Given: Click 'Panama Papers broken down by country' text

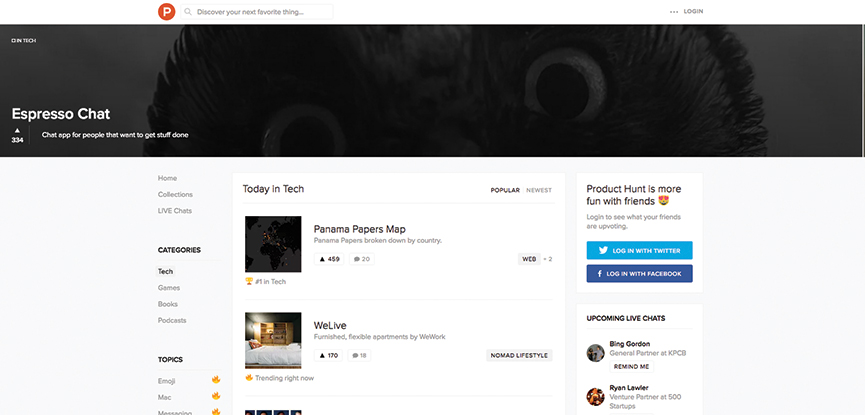Looking at the screenshot, I should [x=378, y=241].
